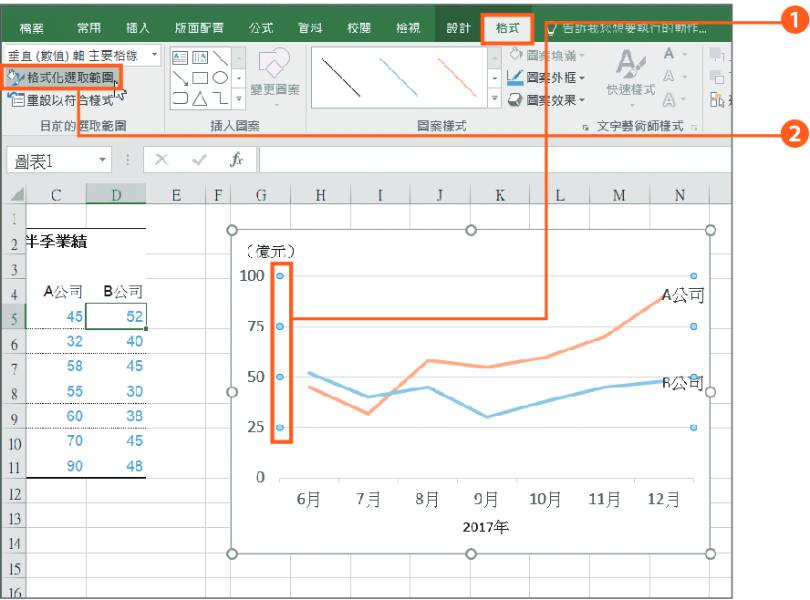Expand the Name Box dropdown arrow
Image resolution: width=810 pixels, height=600 pixels.
coord(103,160)
